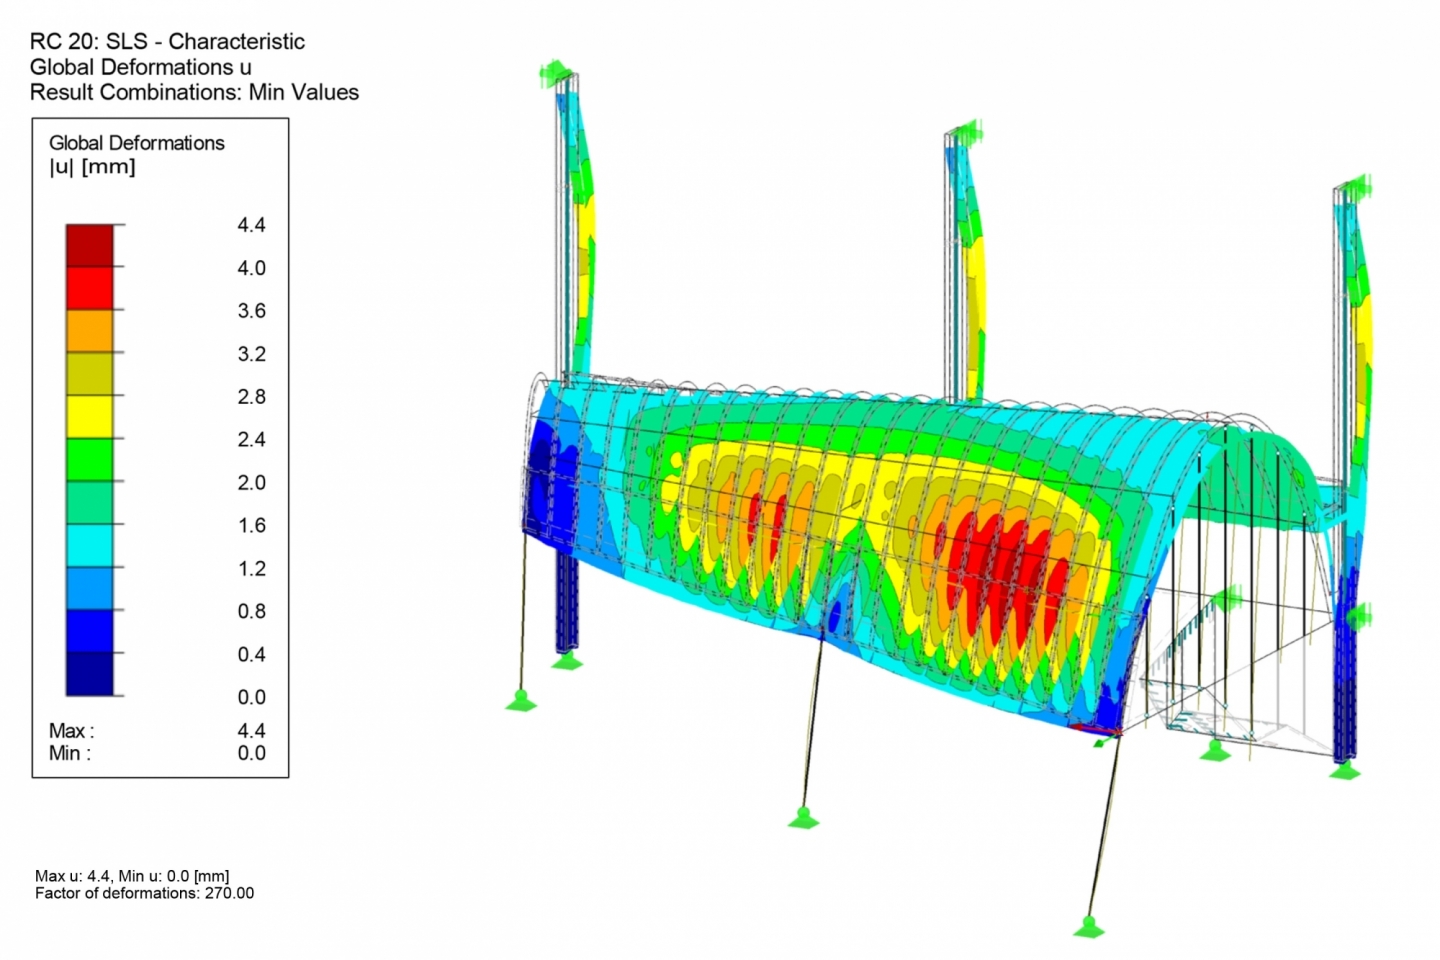Click the olive 2.8–3.2 legend band
1440x960 pixels.
coord(90,374)
